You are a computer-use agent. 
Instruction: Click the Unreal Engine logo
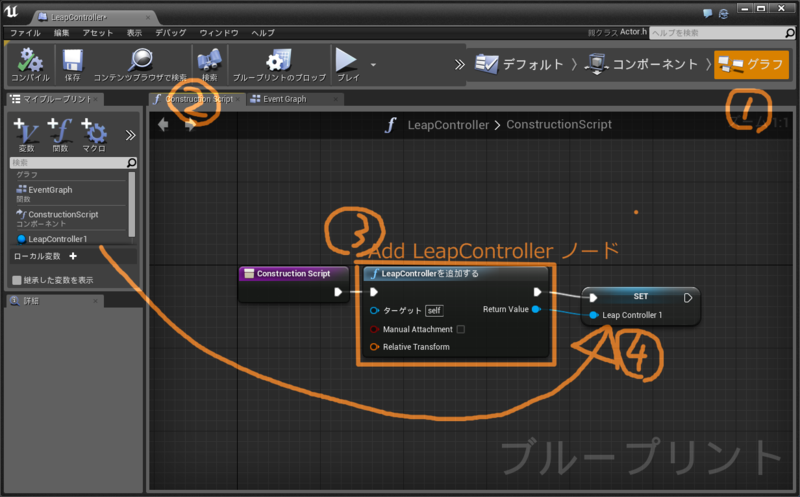point(11,11)
